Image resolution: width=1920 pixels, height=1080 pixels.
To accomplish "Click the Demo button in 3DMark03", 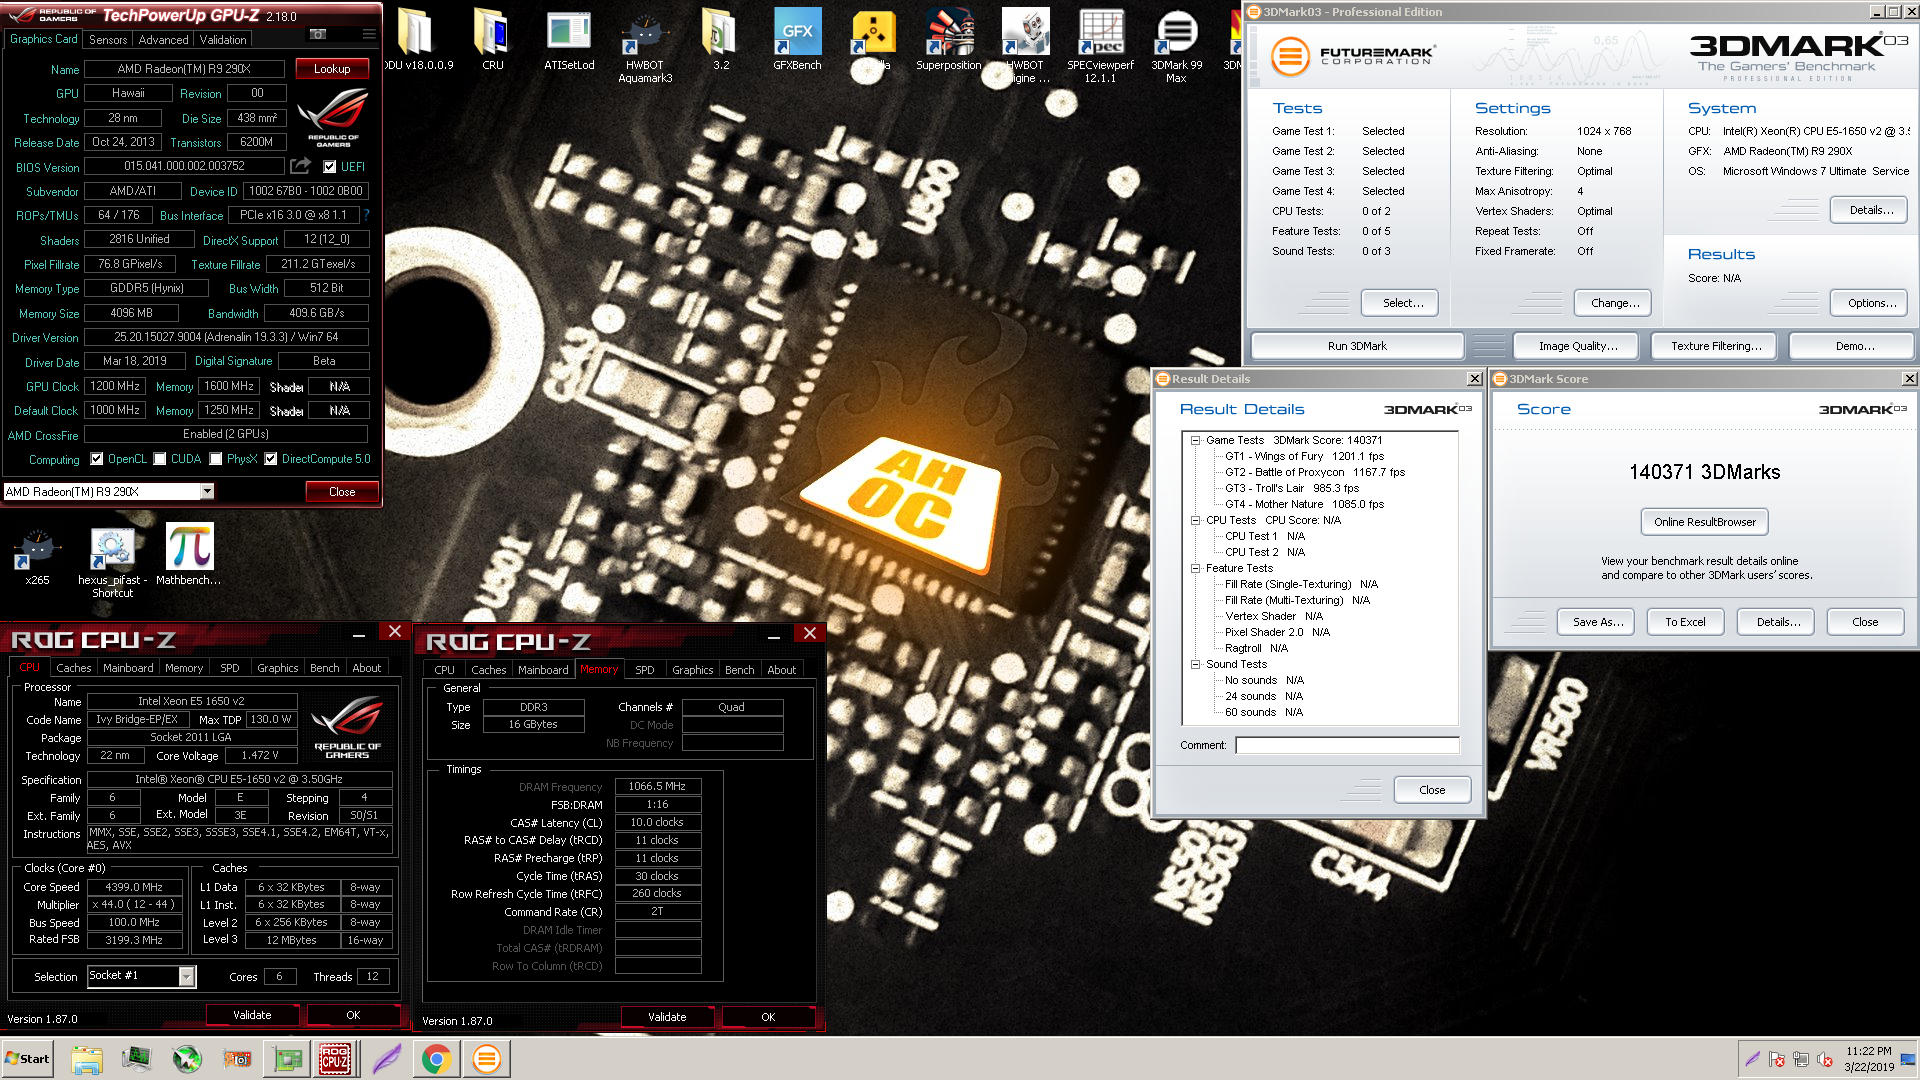I will pyautogui.click(x=1853, y=346).
